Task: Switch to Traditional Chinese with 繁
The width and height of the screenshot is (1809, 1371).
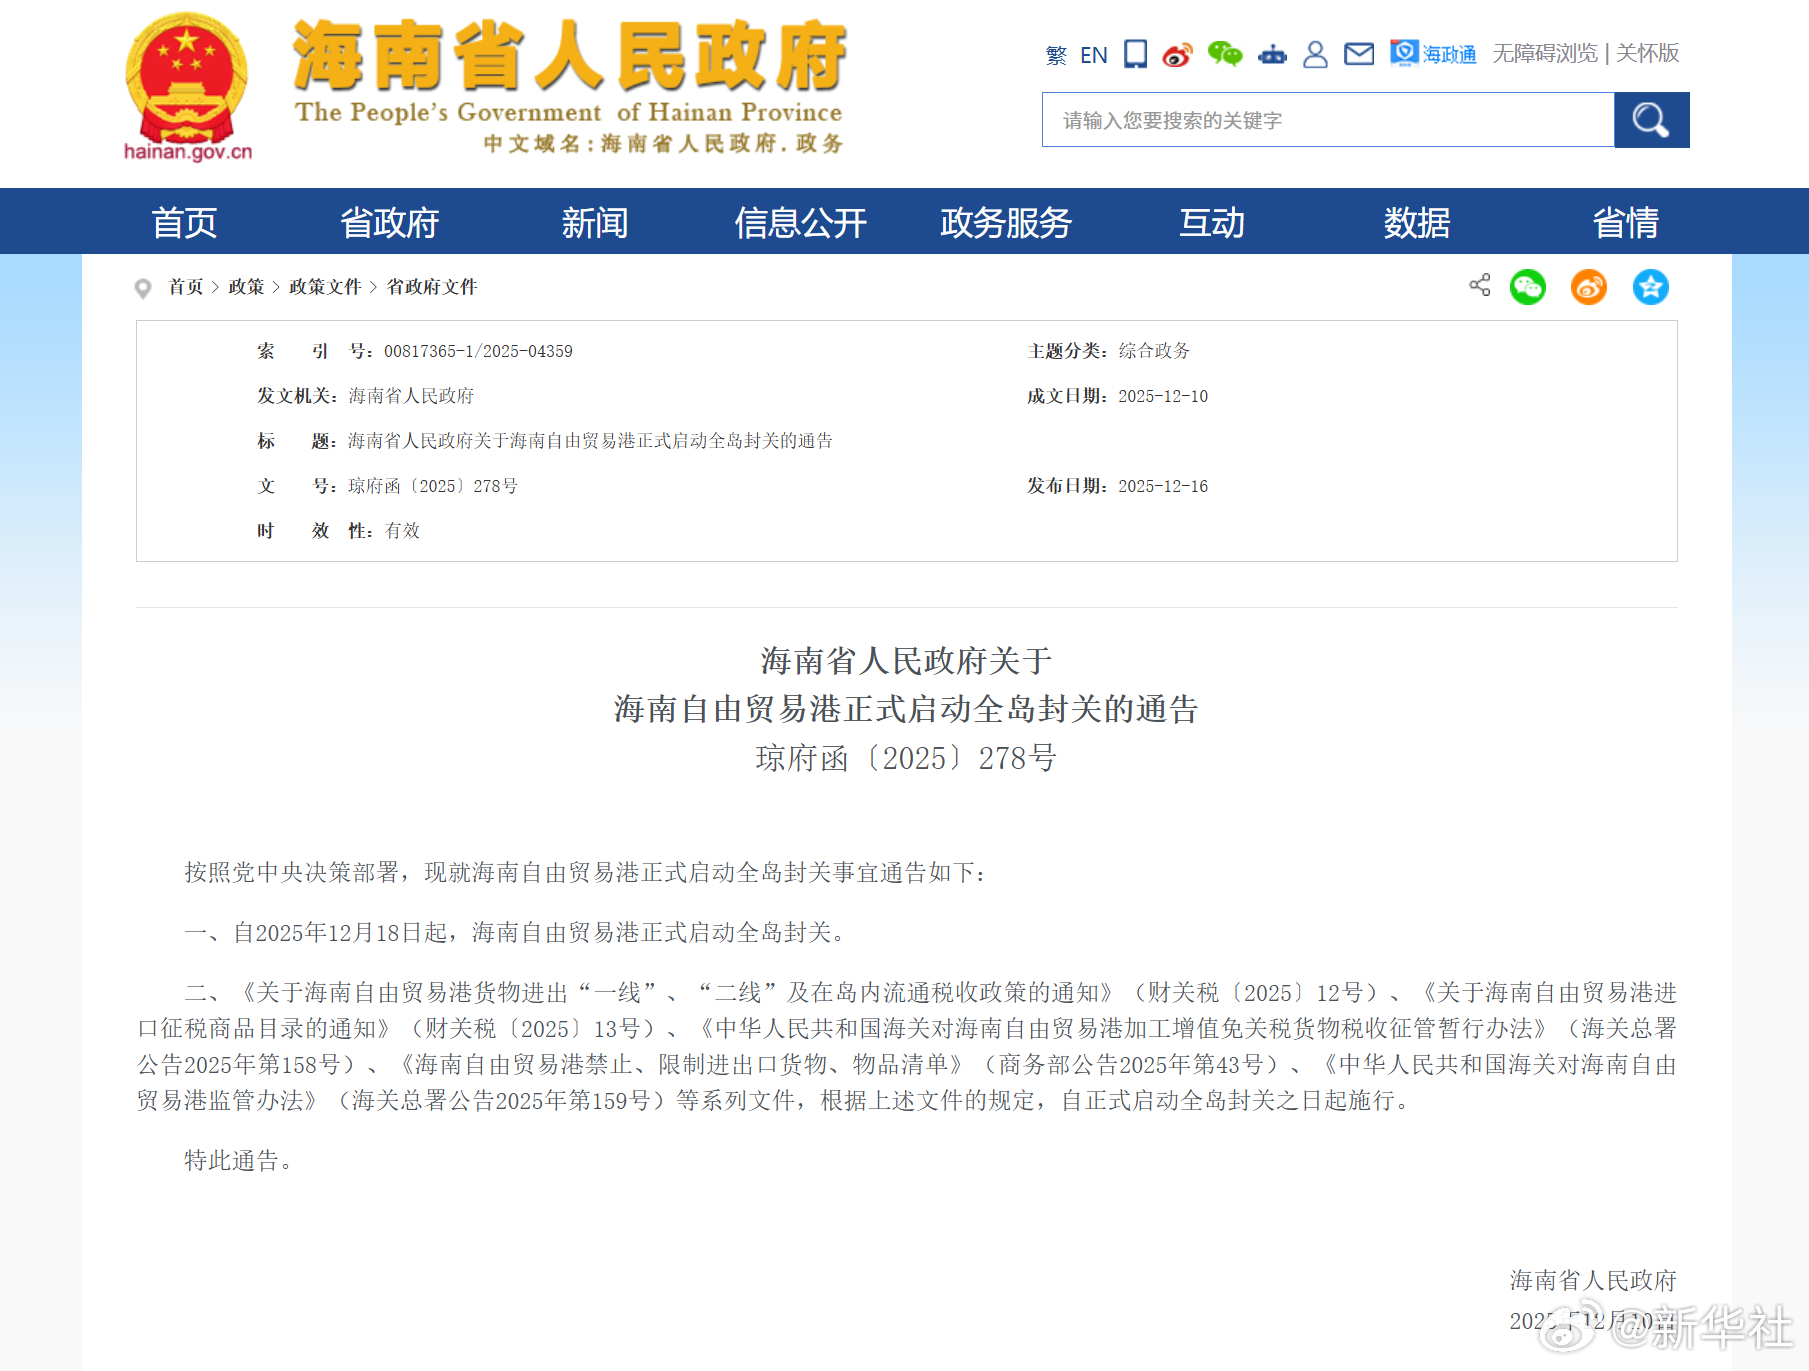Action: tap(1056, 55)
